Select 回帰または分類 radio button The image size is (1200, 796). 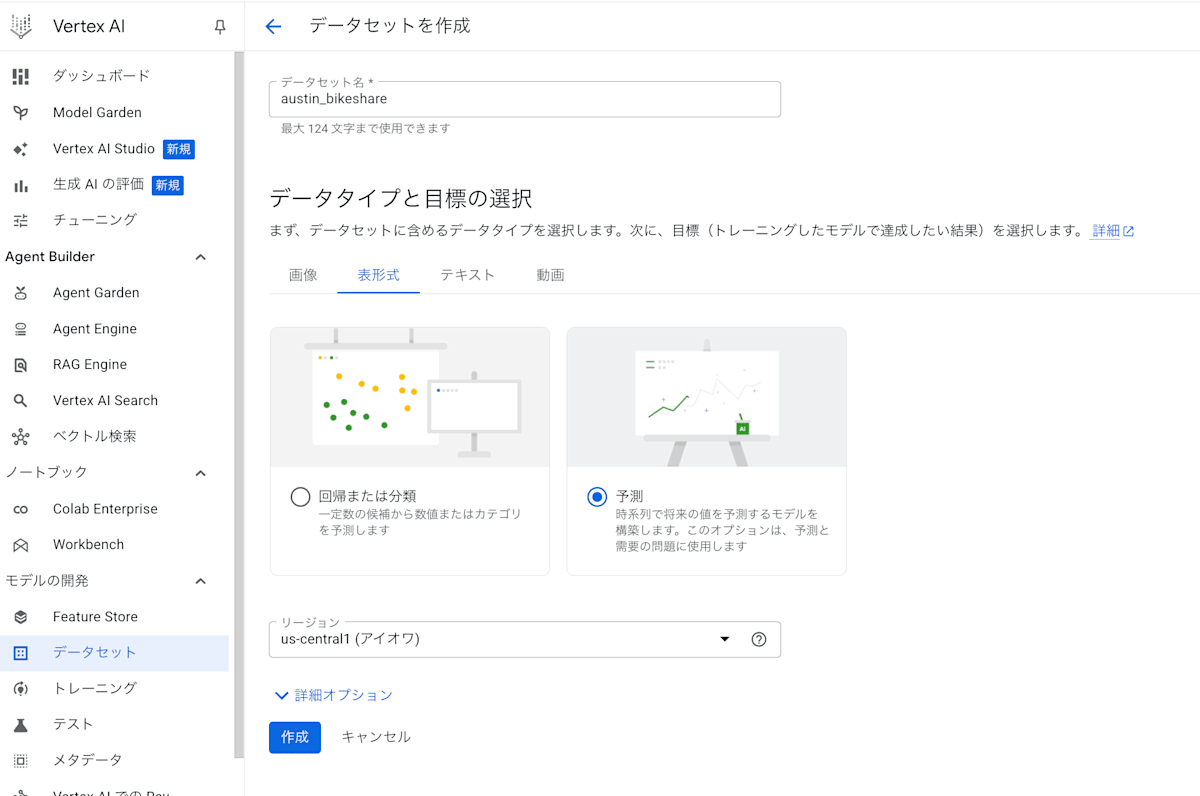(x=300, y=497)
